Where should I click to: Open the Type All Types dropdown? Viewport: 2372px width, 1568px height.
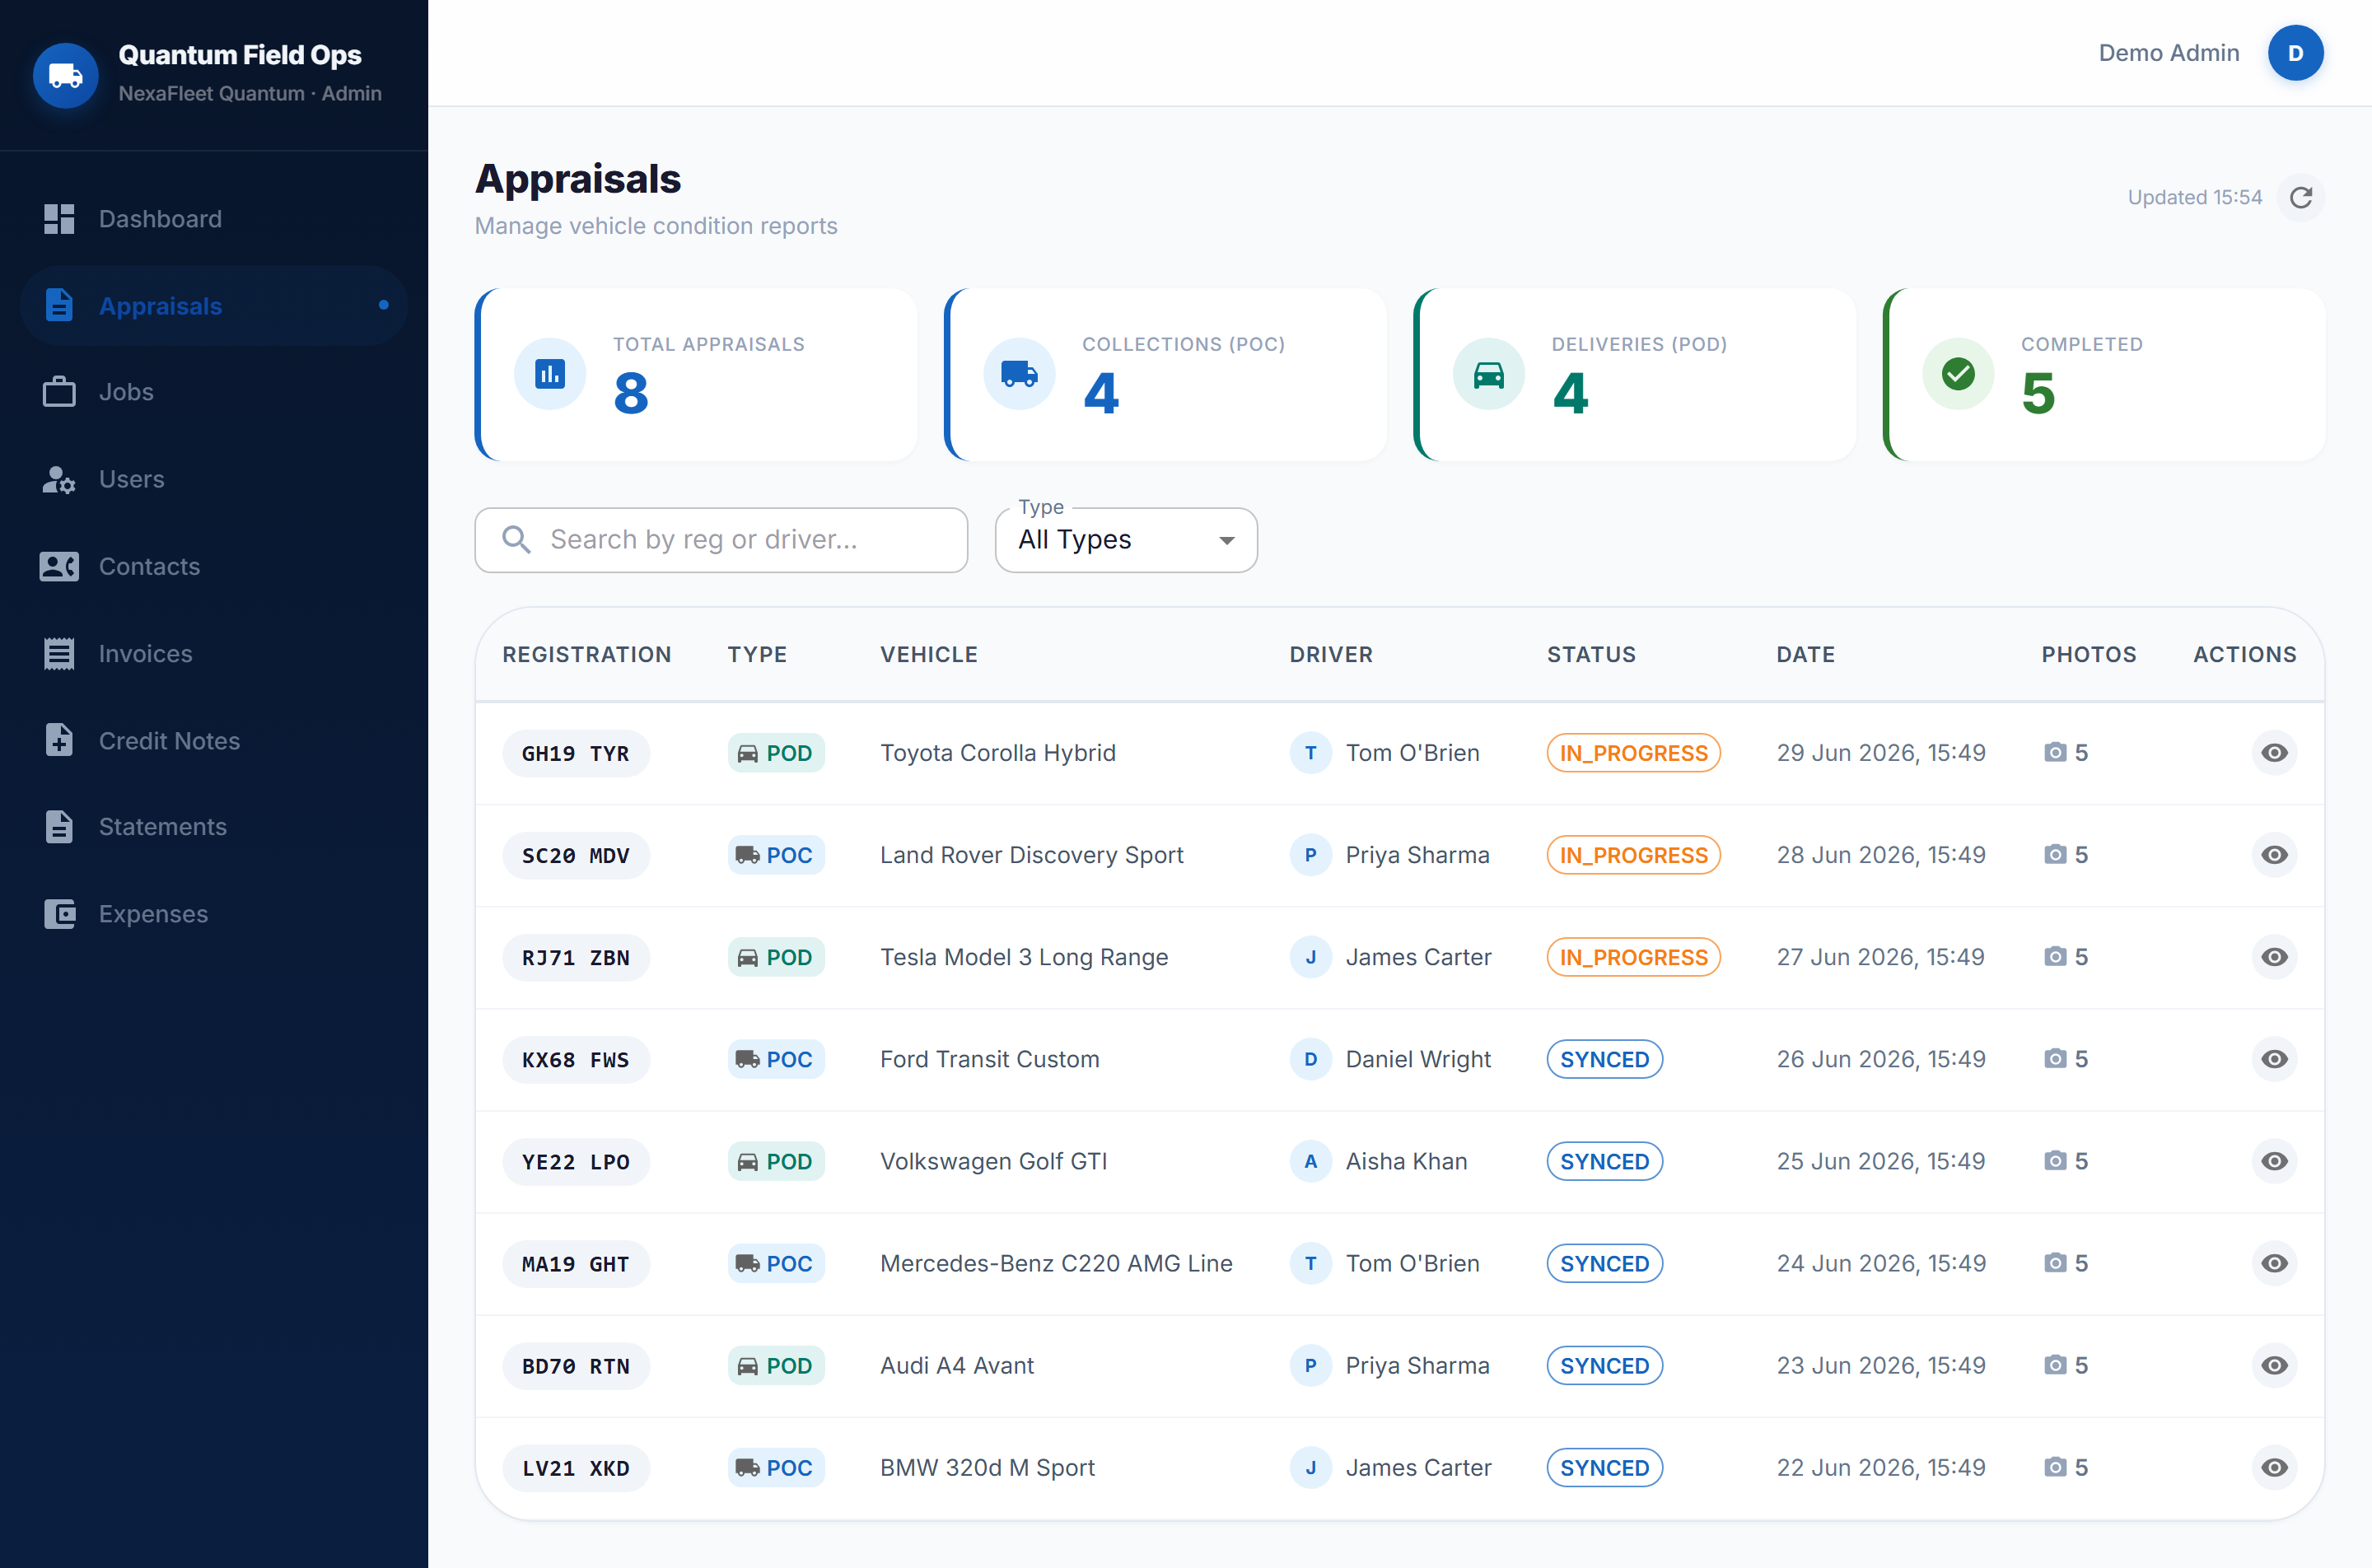(1126, 540)
